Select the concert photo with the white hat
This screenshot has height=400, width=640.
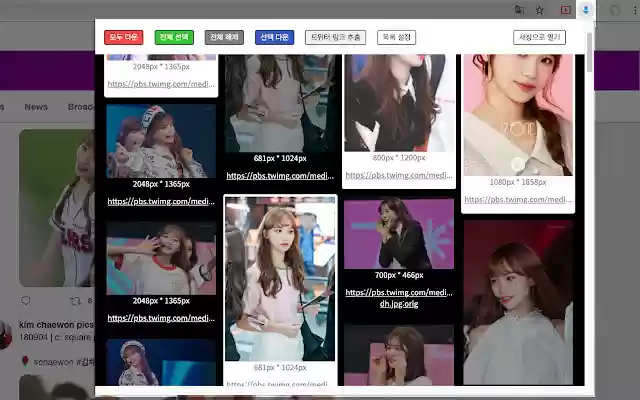pos(161,141)
